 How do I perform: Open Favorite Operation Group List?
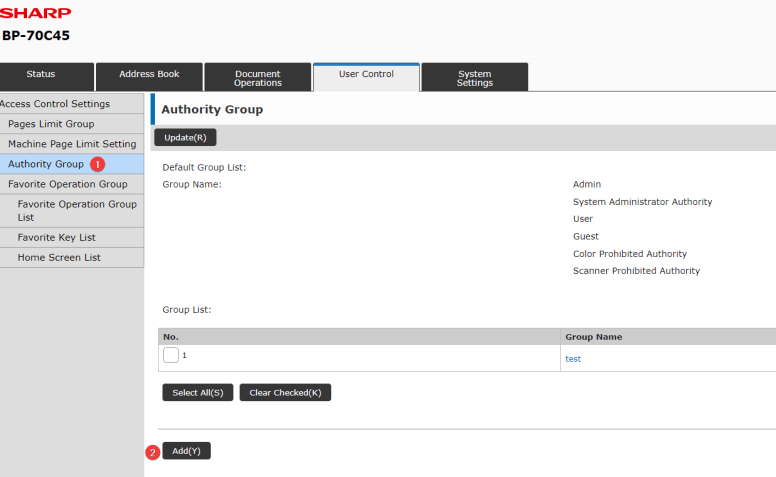tap(77, 210)
